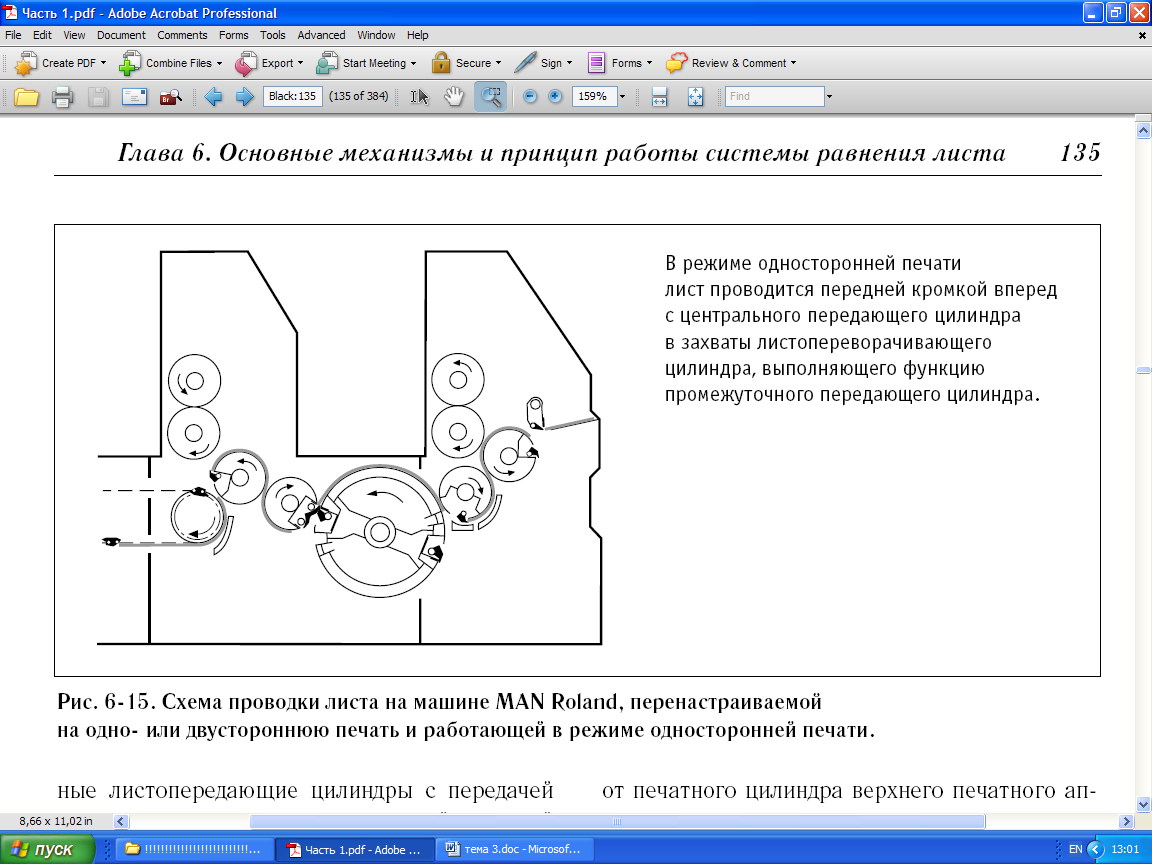This screenshot has width=1152, height=864.
Task: Expand the Export dropdown arrow
Action: click(300, 63)
